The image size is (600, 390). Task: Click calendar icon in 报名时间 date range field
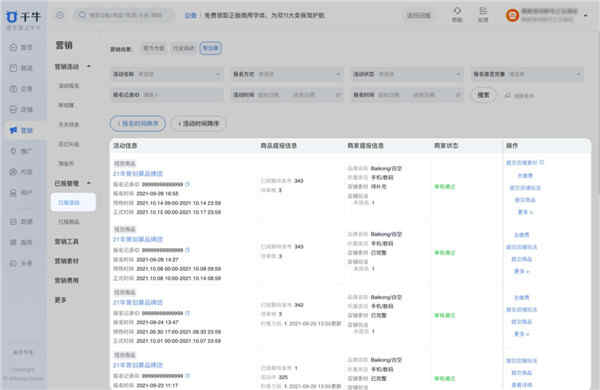tap(458, 95)
